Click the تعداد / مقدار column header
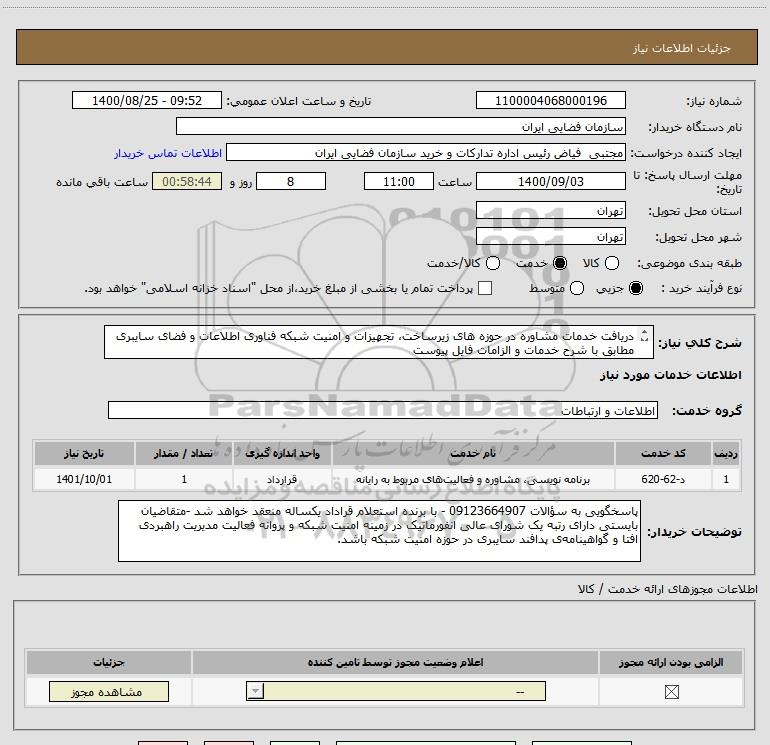The width and height of the screenshot is (770, 745). point(184,453)
